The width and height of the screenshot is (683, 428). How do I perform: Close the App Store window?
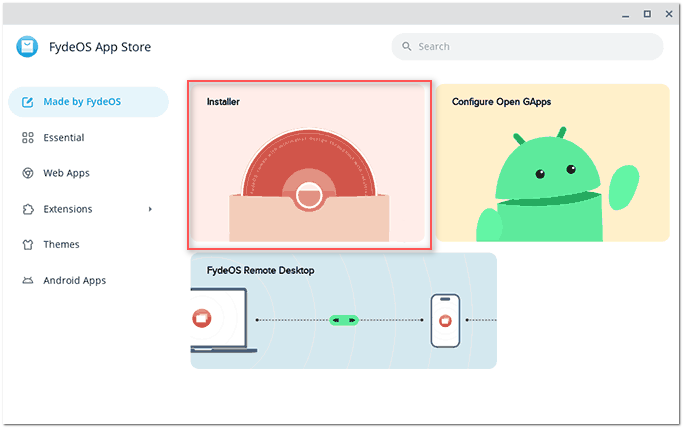pos(669,14)
